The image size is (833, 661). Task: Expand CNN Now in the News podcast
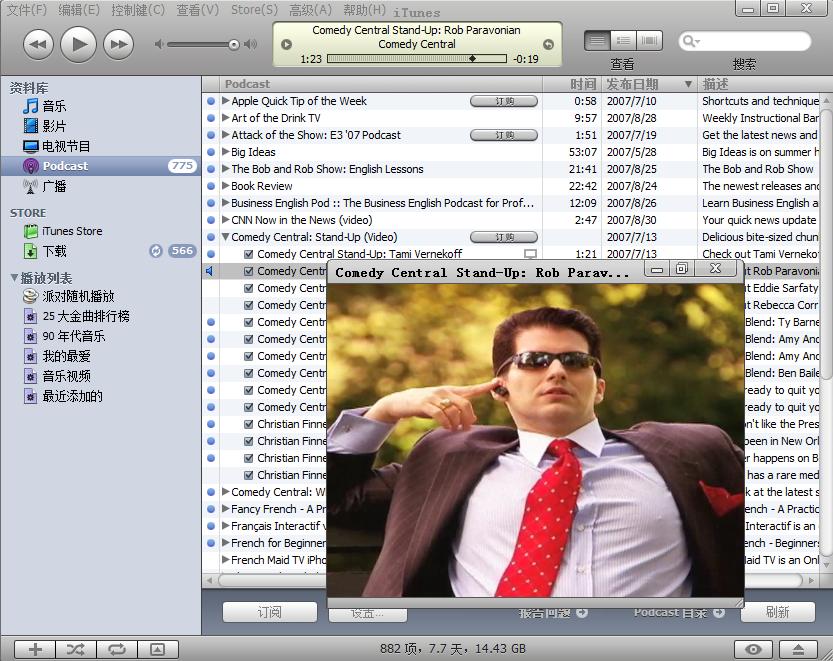[226, 219]
